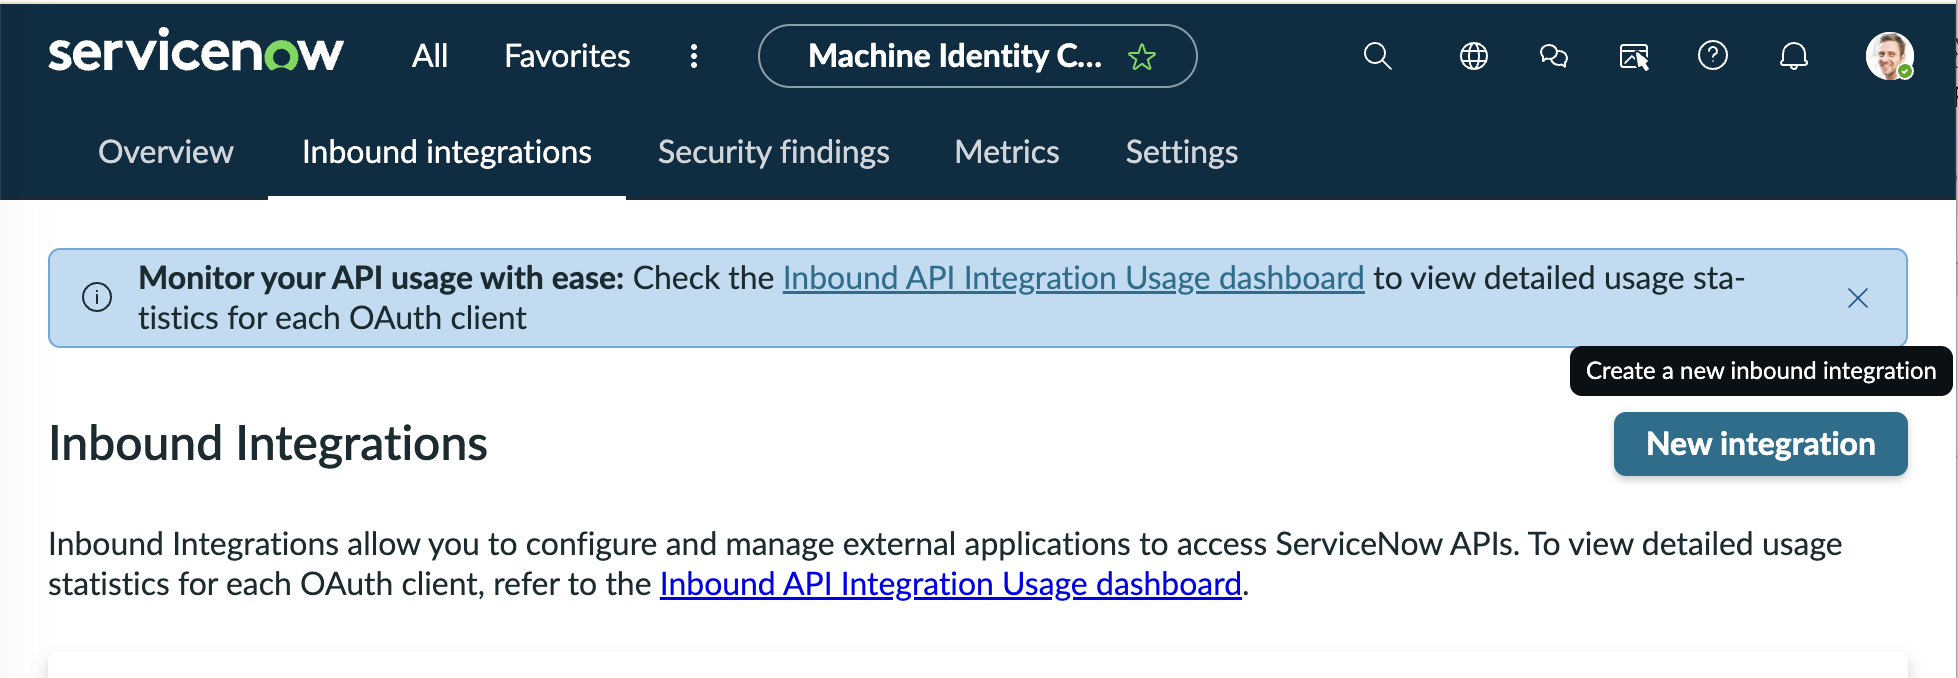Switch to the Overview tab
This screenshot has height=678, width=1958.
(x=166, y=152)
